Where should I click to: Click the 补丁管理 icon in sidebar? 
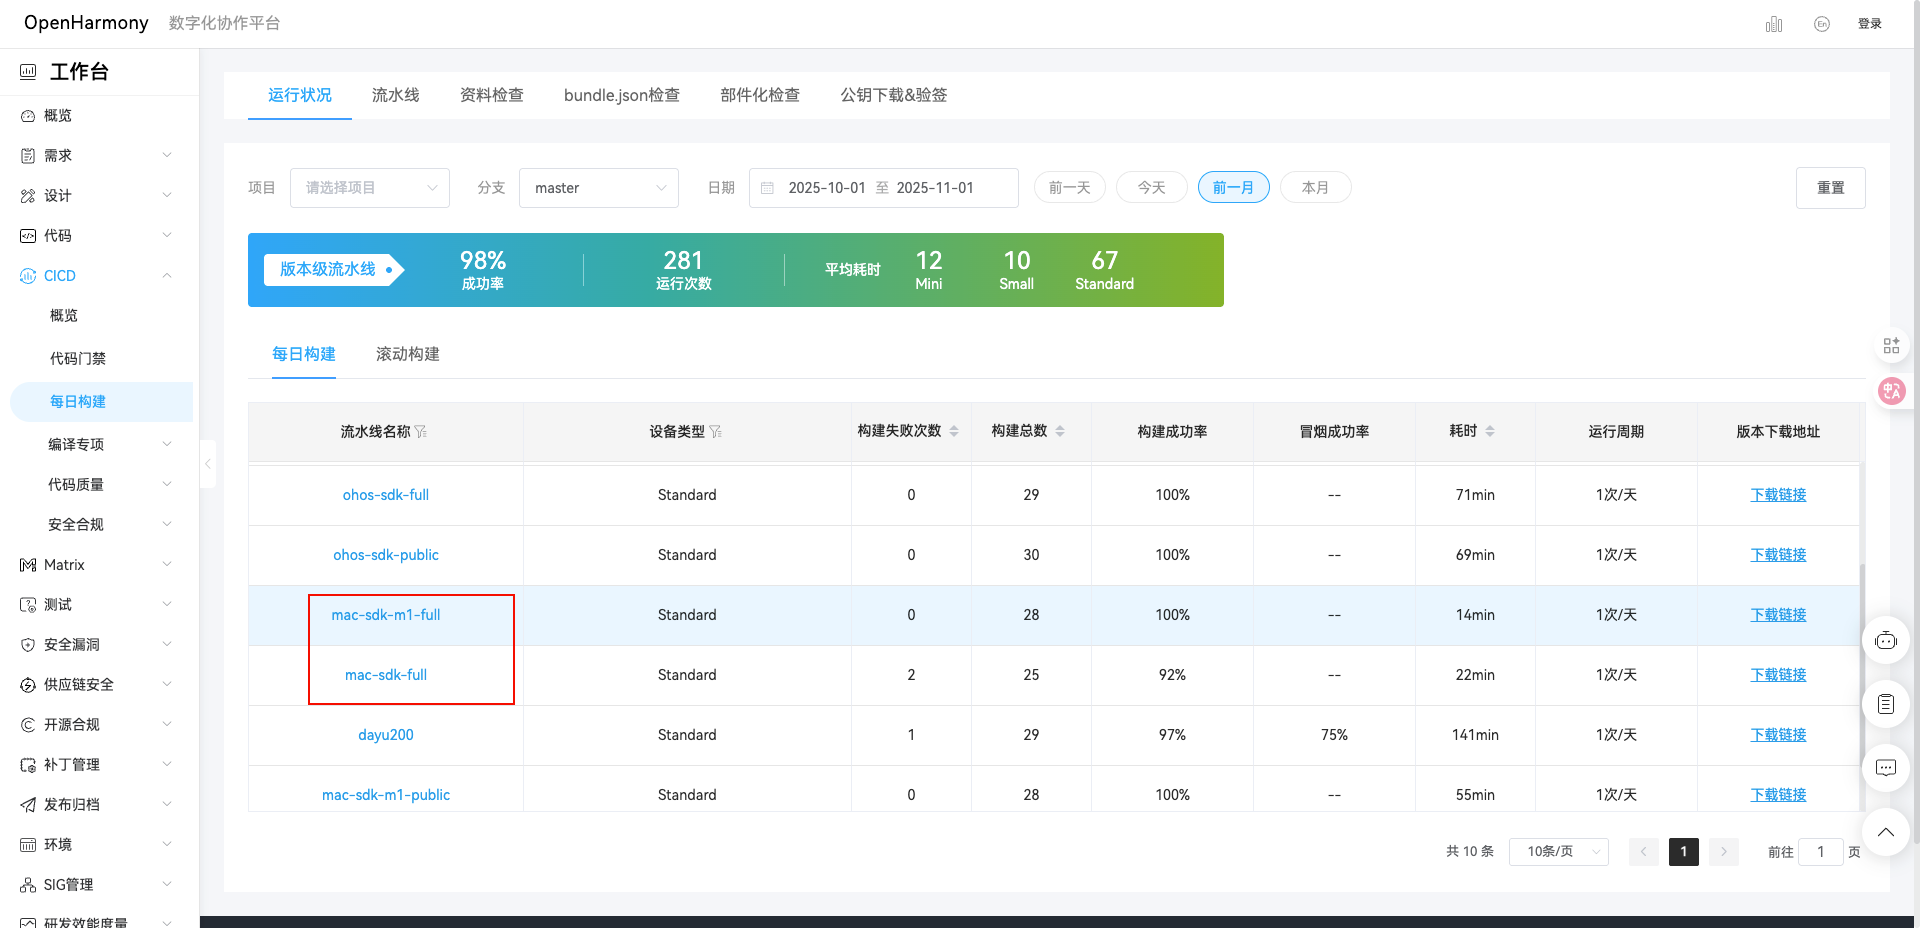tap(28, 765)
